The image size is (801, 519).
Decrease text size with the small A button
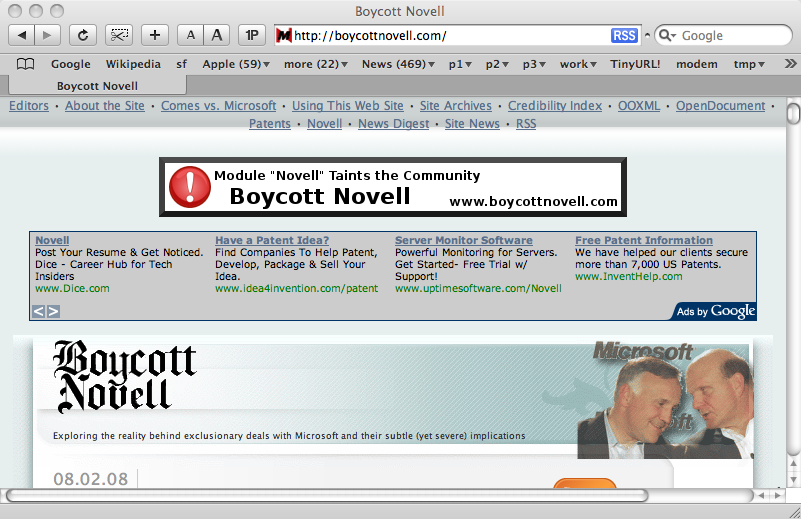click(191, 35)
